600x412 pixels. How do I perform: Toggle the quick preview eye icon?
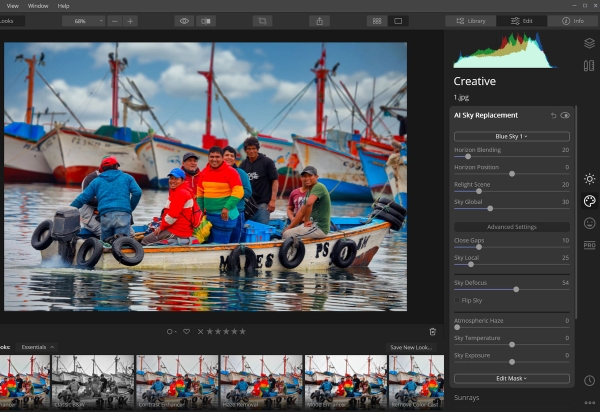coord(184,21)
